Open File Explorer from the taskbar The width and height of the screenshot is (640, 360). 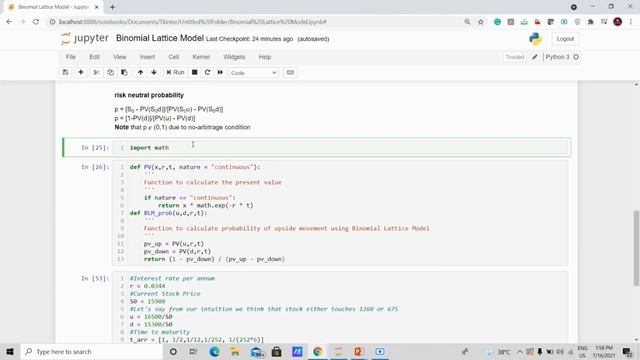click(235, 351)
